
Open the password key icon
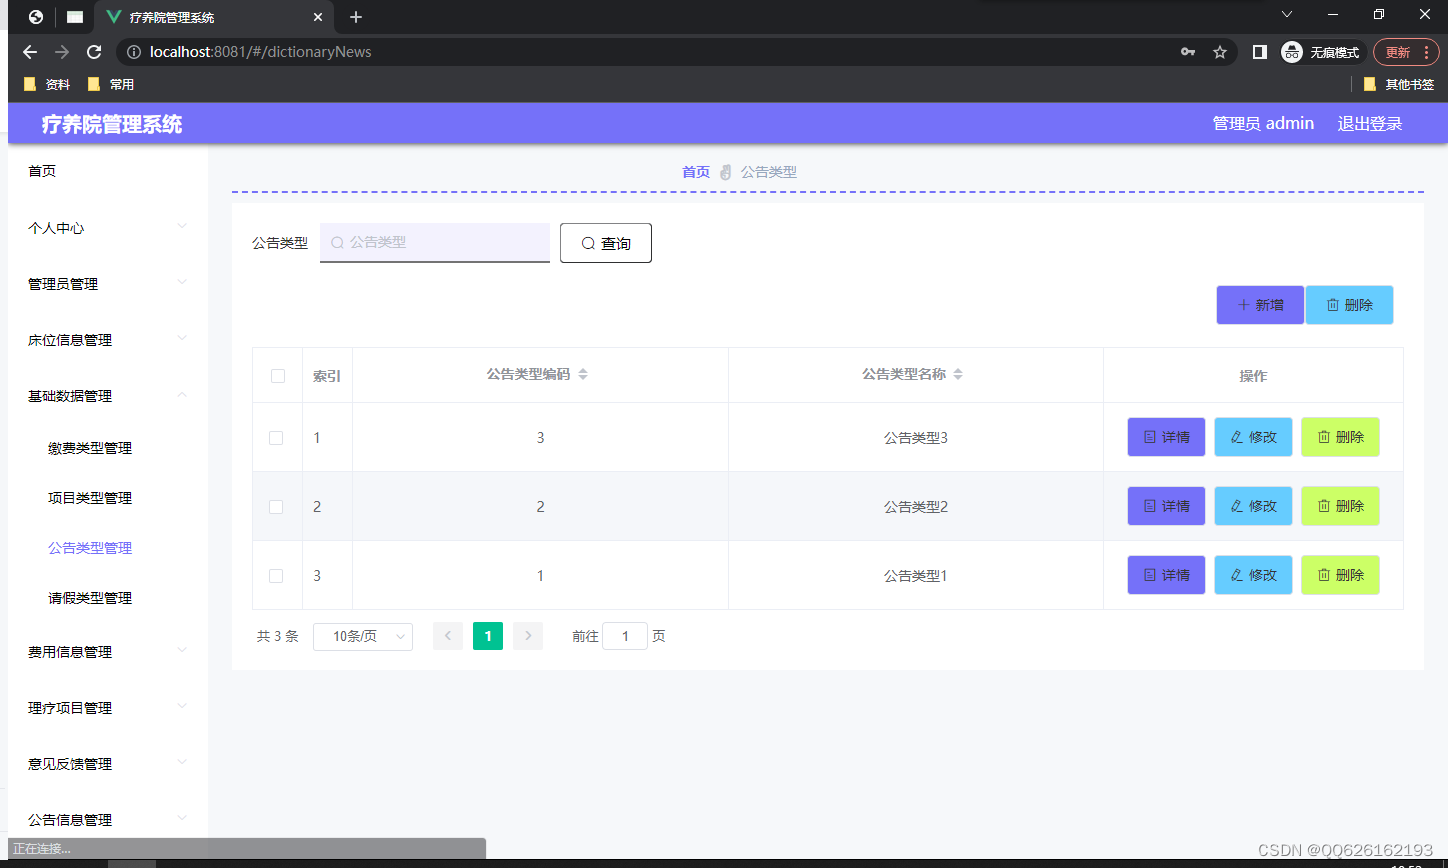(1188, 52)
